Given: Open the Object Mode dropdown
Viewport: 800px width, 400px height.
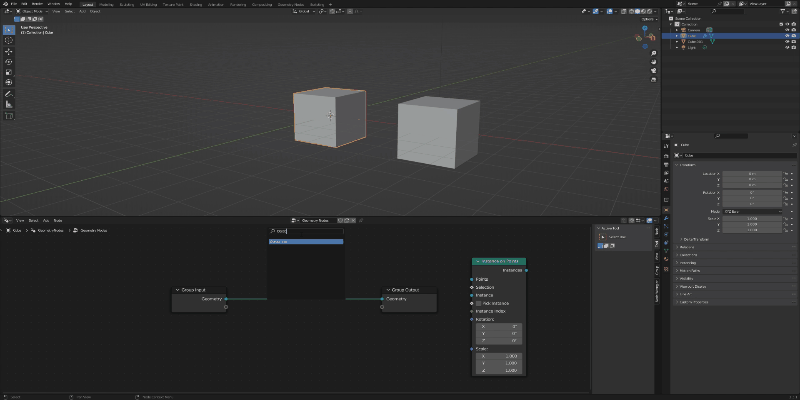Looking at the screenshot, I should pyautogui.click(x=32, y=12).
